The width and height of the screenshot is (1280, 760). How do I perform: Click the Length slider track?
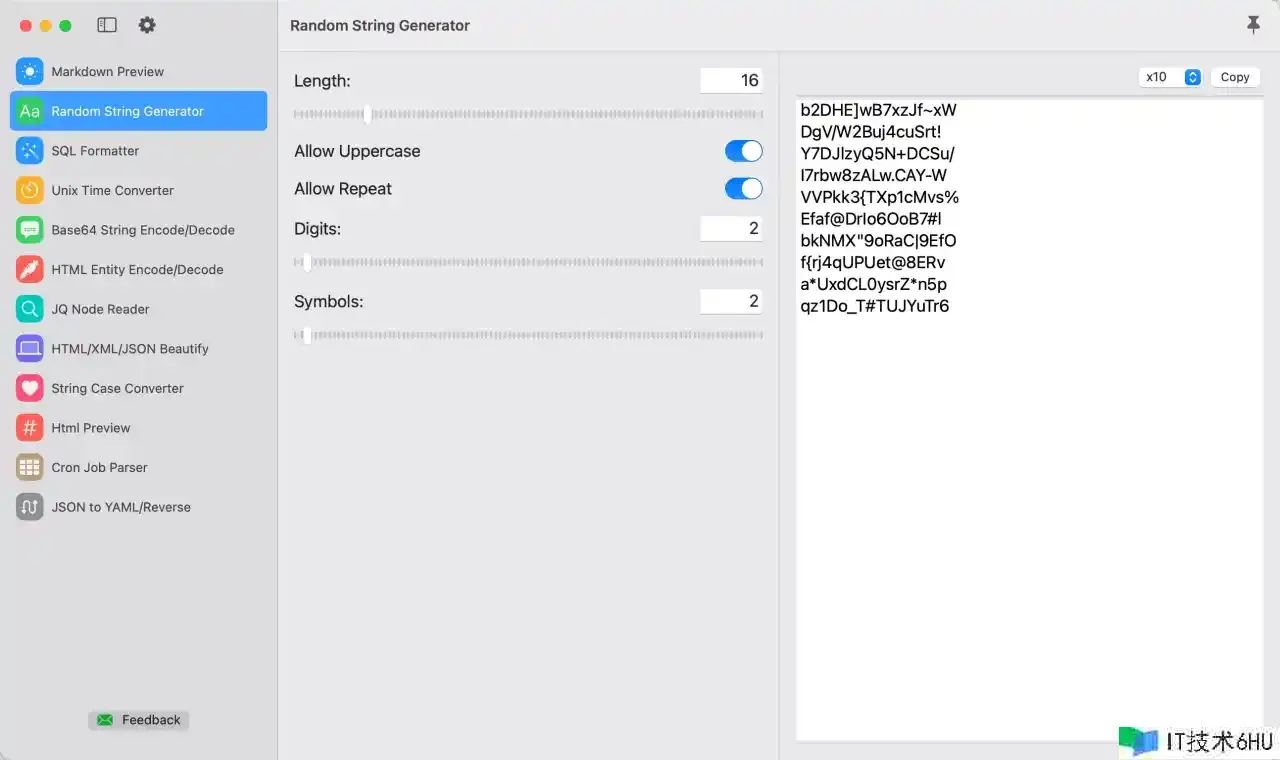click(x=528, y=115)
